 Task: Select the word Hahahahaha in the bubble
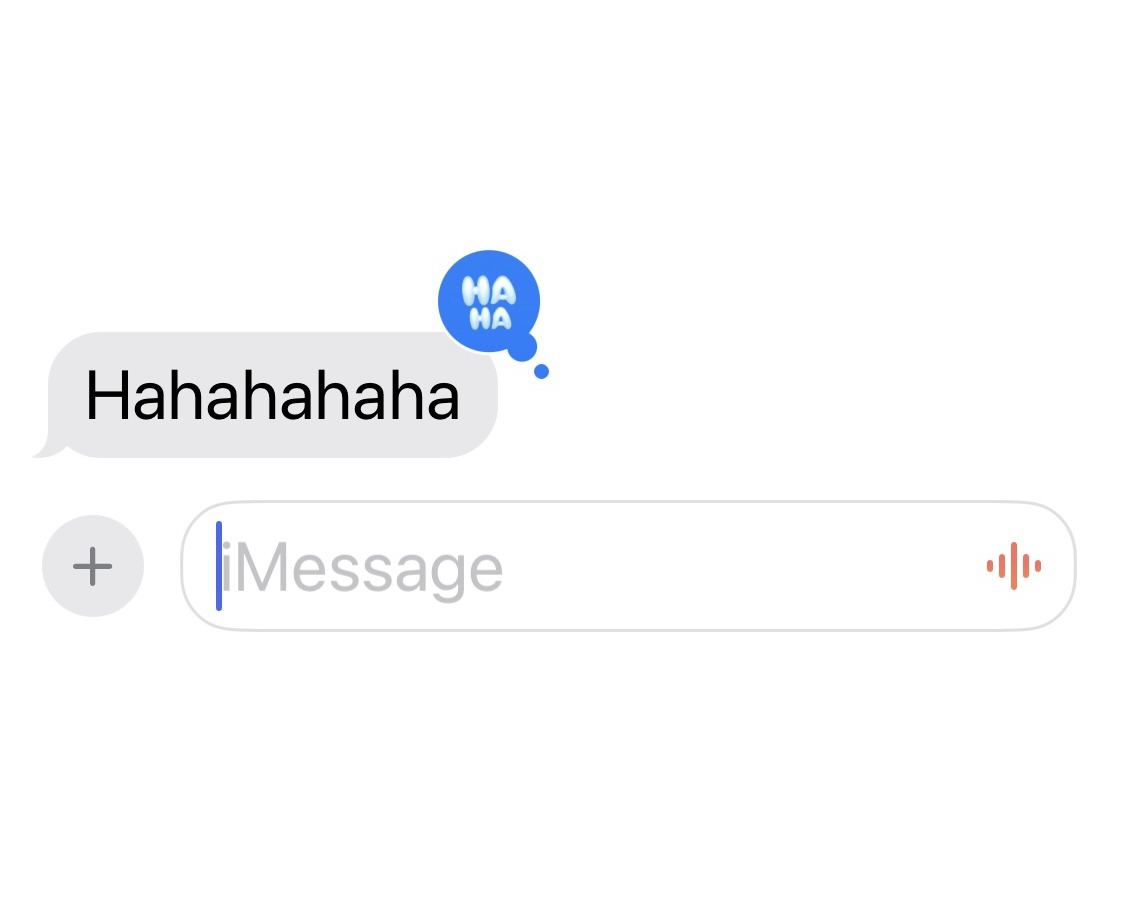pyautogui.click(x=273, y=395)
